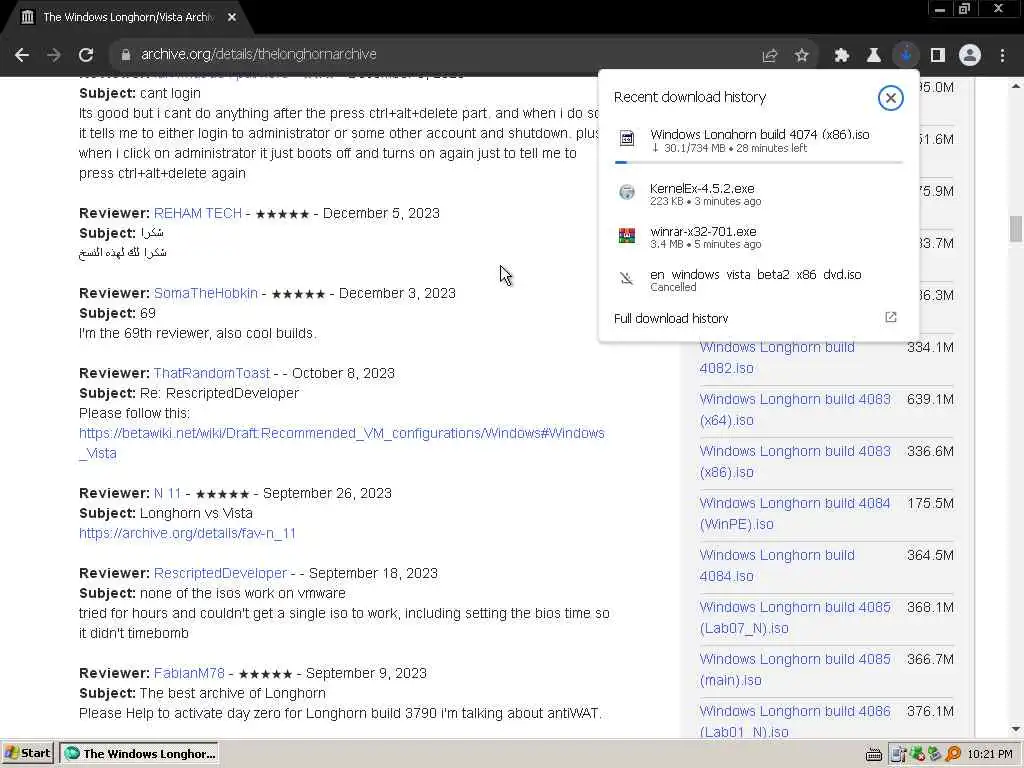Click the page scrollbar thumb

(1016, 229)
